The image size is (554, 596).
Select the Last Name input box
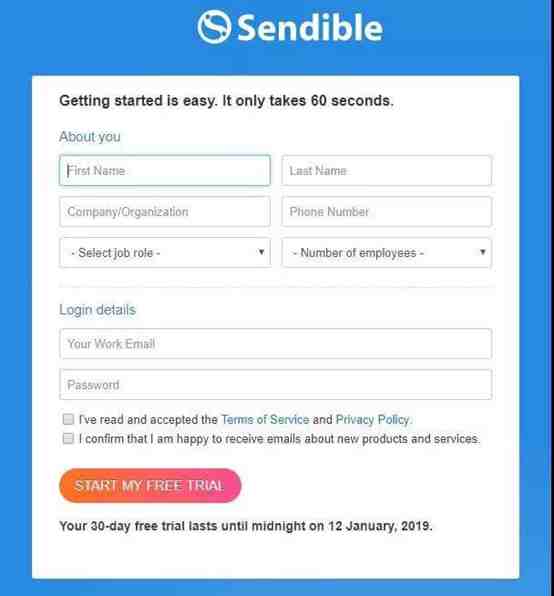[386, 171]
